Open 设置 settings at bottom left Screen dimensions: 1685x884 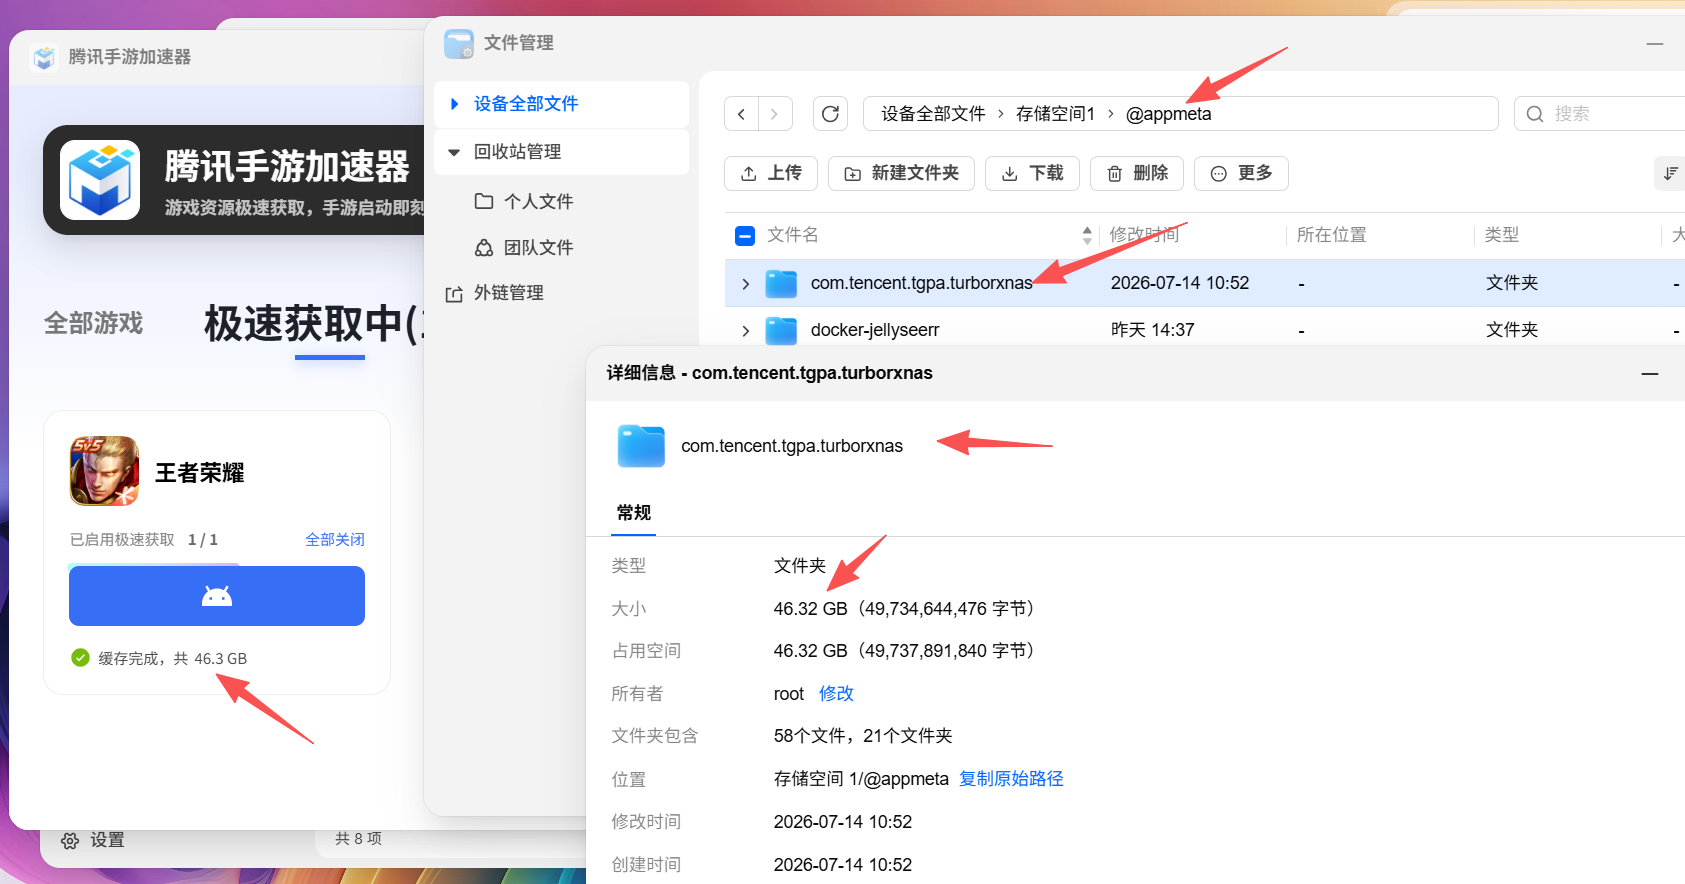pos(93,841)
